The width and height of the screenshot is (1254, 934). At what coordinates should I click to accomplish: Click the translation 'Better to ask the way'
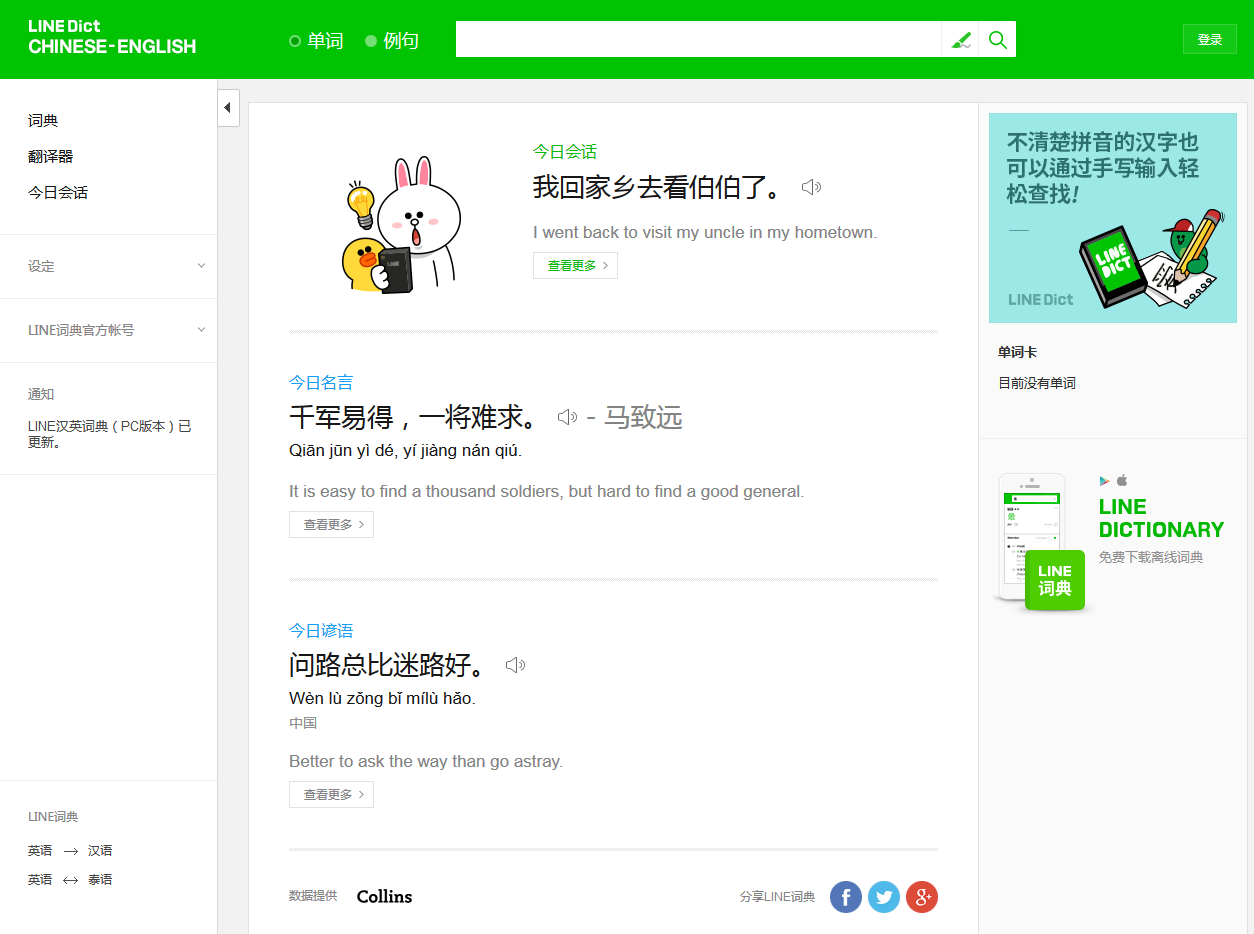click(x=426, y=762)
